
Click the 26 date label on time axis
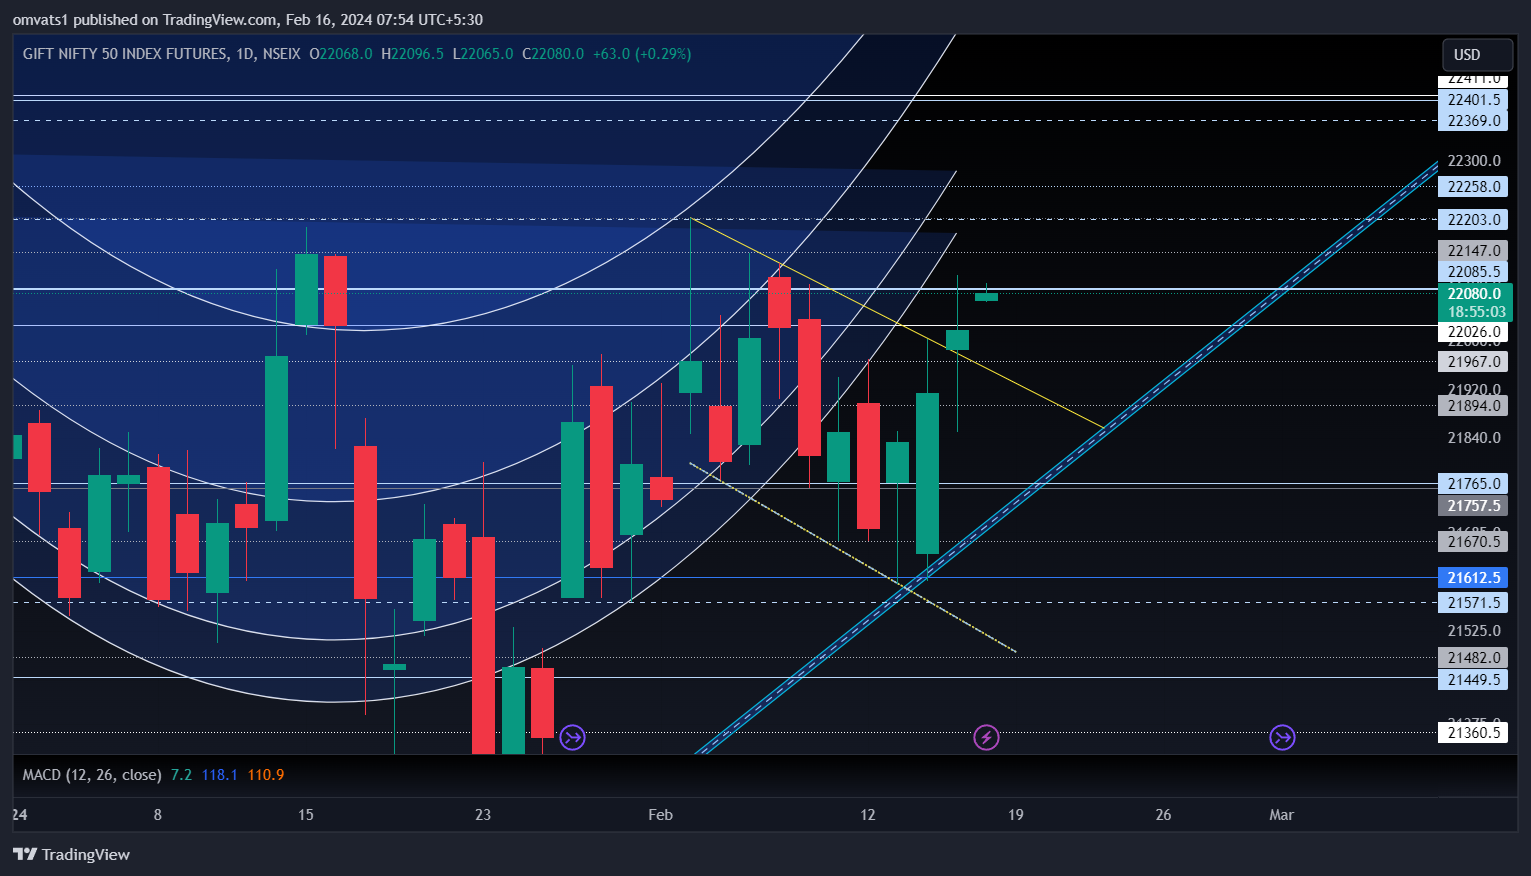[x=1164, y=815]
